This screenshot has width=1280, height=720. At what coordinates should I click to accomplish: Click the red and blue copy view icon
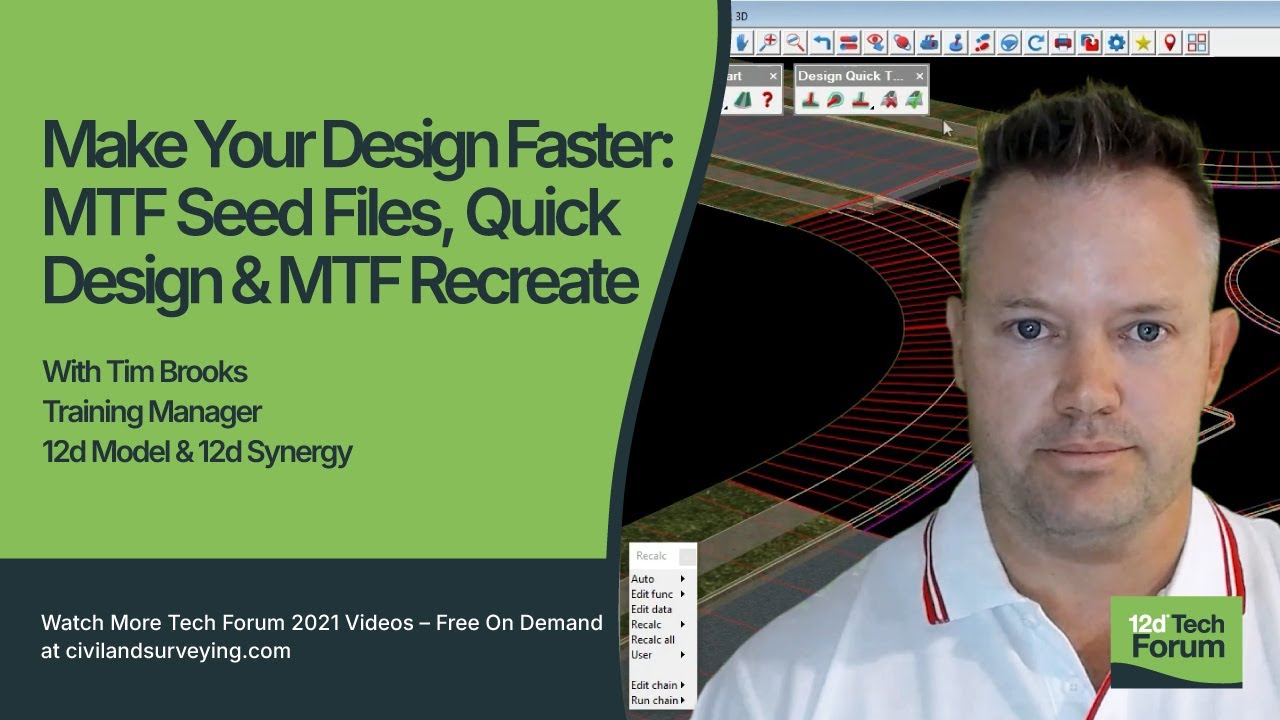tap(1090, 42)
